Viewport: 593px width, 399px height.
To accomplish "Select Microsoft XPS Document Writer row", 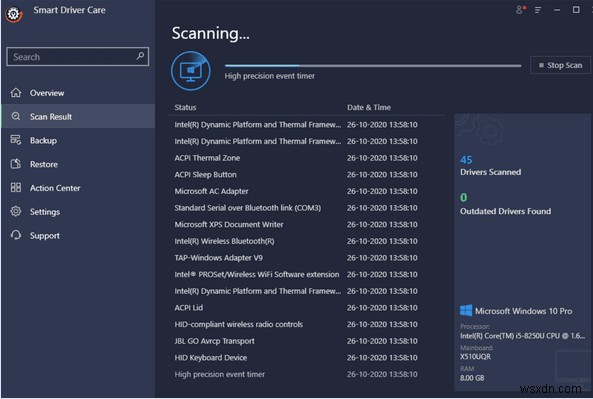I will pos(306,224).
